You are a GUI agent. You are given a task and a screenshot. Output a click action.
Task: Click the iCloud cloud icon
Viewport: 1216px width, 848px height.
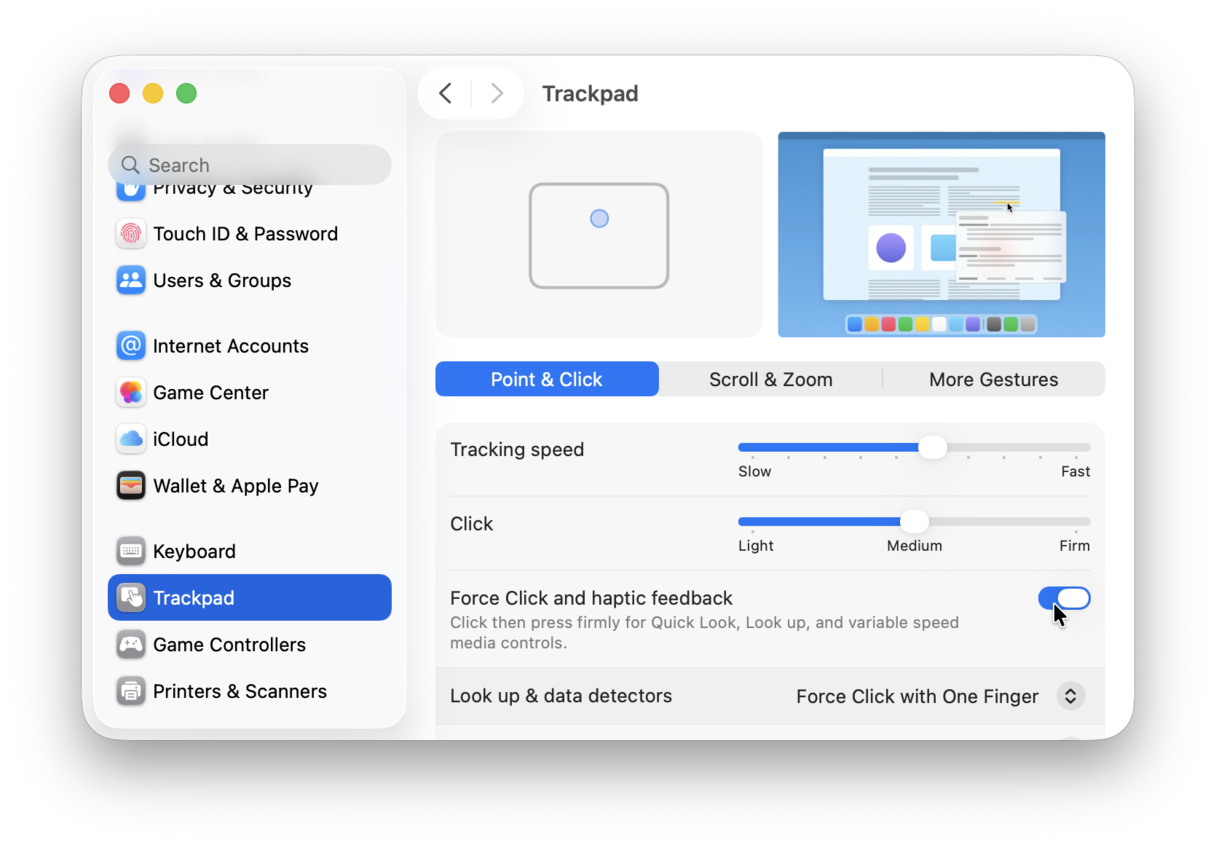(131, 439)
